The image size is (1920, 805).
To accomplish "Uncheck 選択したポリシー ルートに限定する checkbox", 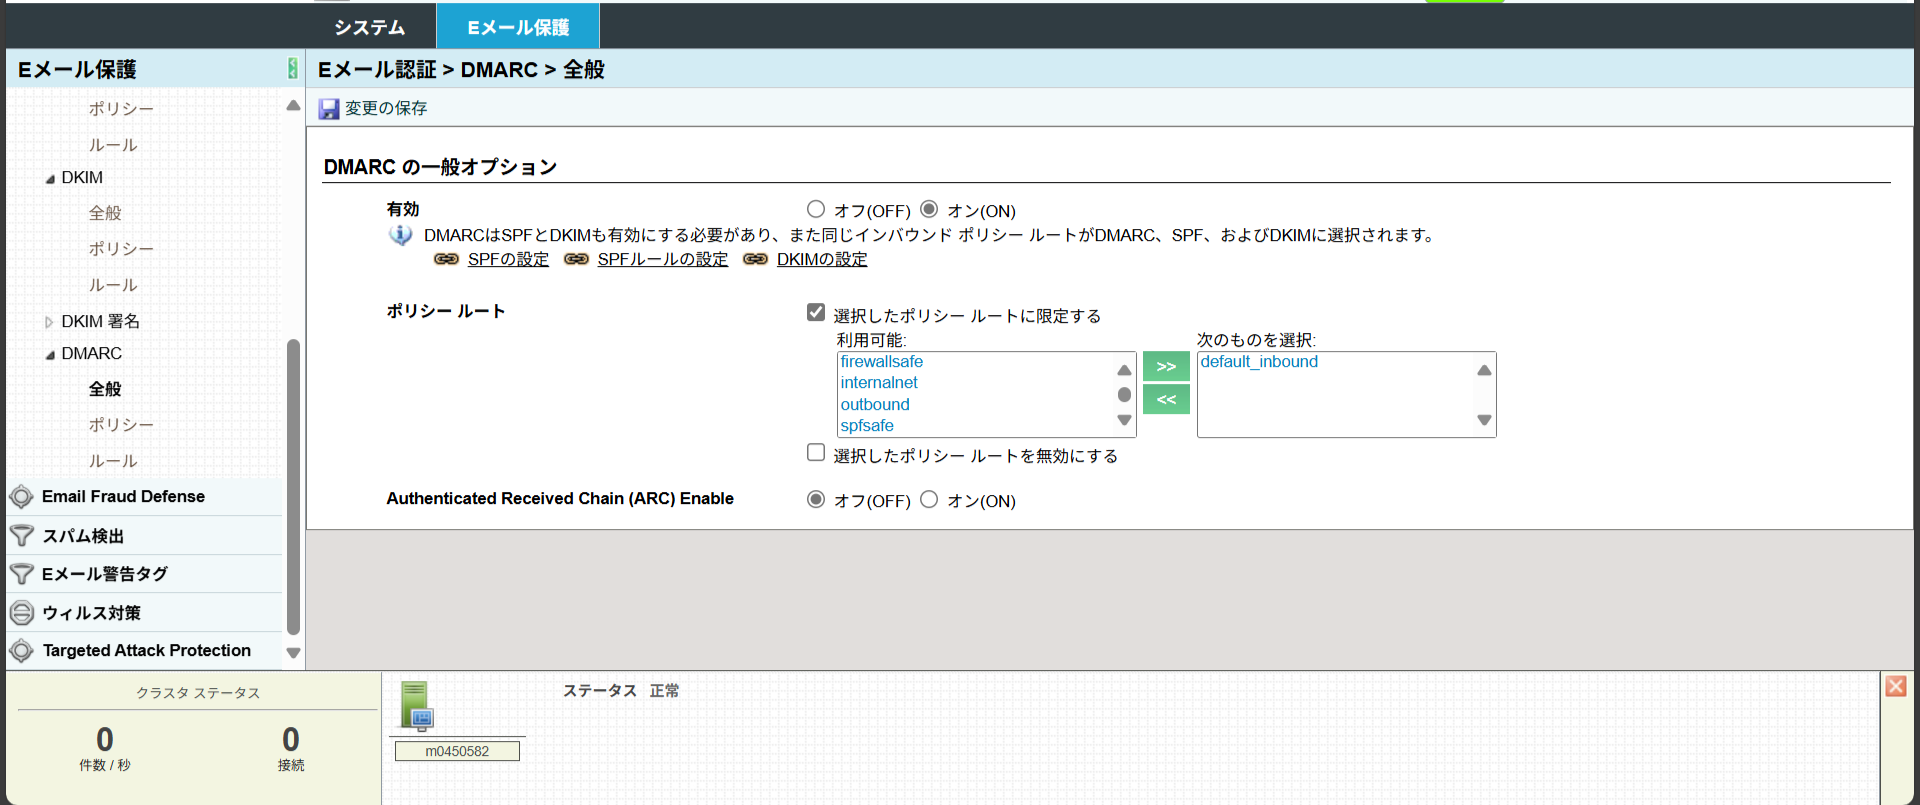I will tap(816, 312).
